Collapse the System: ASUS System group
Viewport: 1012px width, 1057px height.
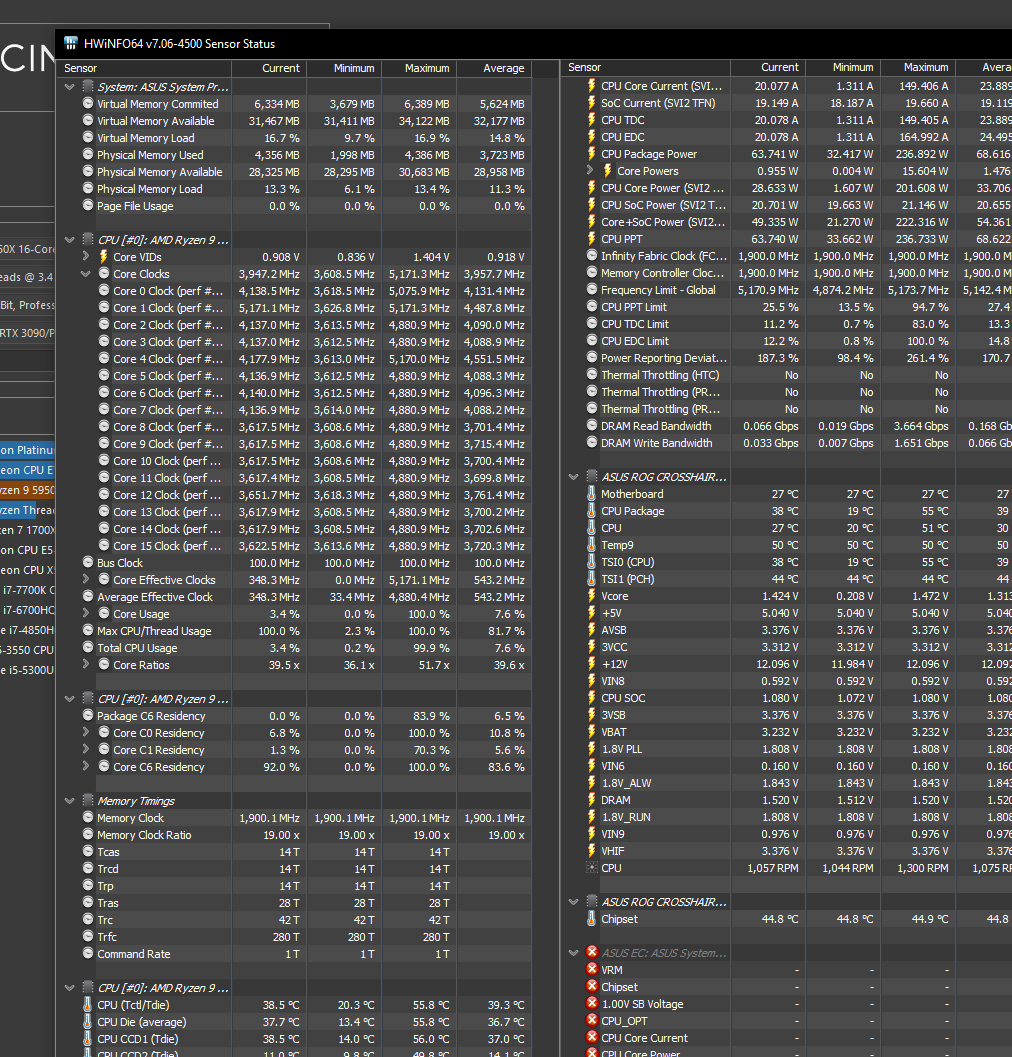click(x=69, y=87)
